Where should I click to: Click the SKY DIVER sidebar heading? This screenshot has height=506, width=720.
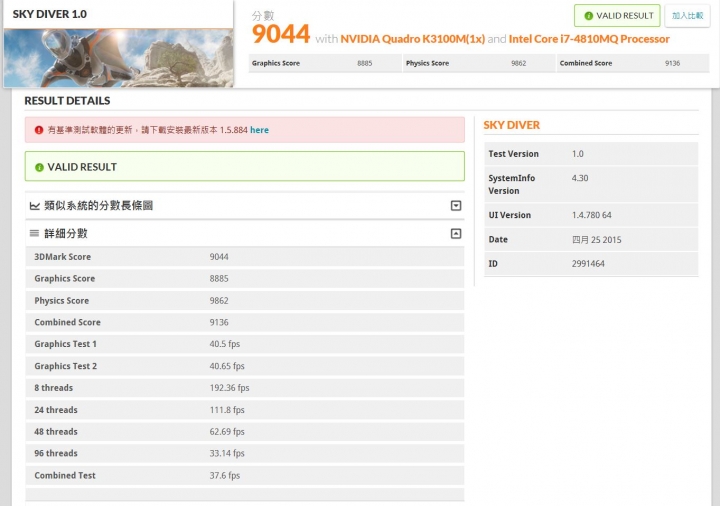[512, 125]
